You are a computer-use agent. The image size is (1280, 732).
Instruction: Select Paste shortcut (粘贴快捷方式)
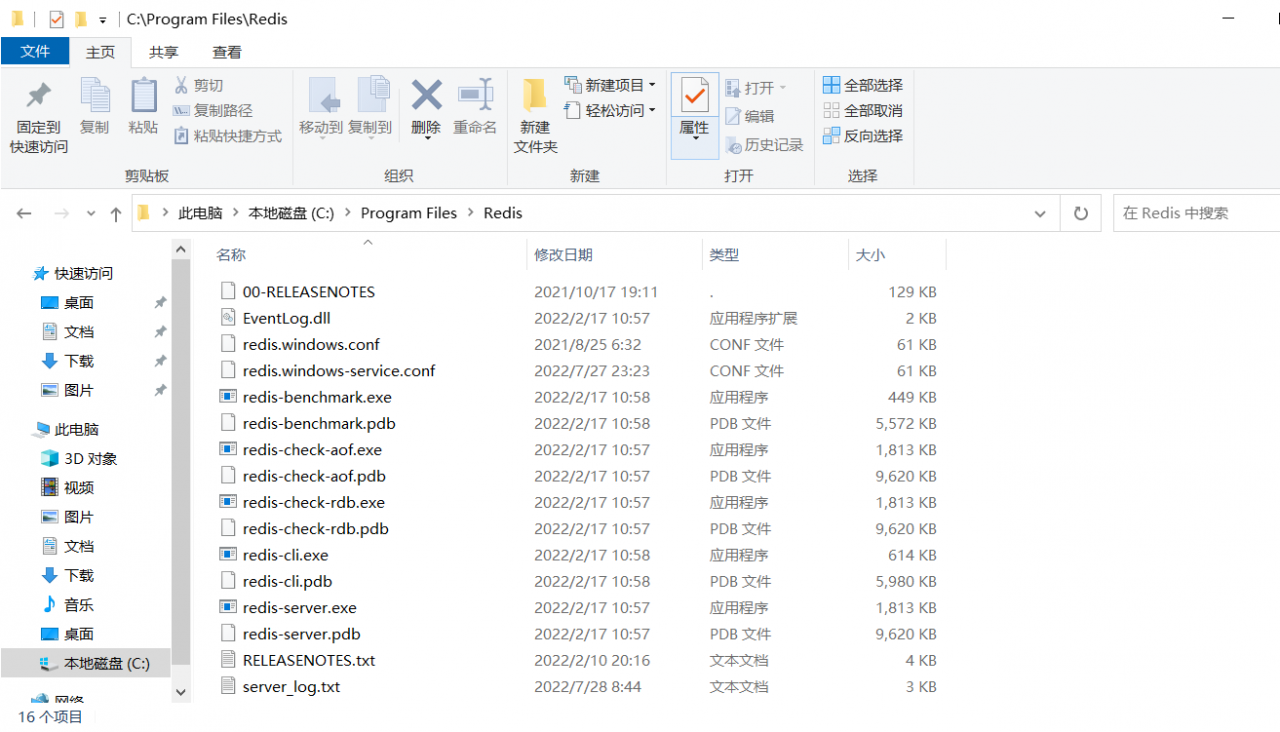(228, 136)
